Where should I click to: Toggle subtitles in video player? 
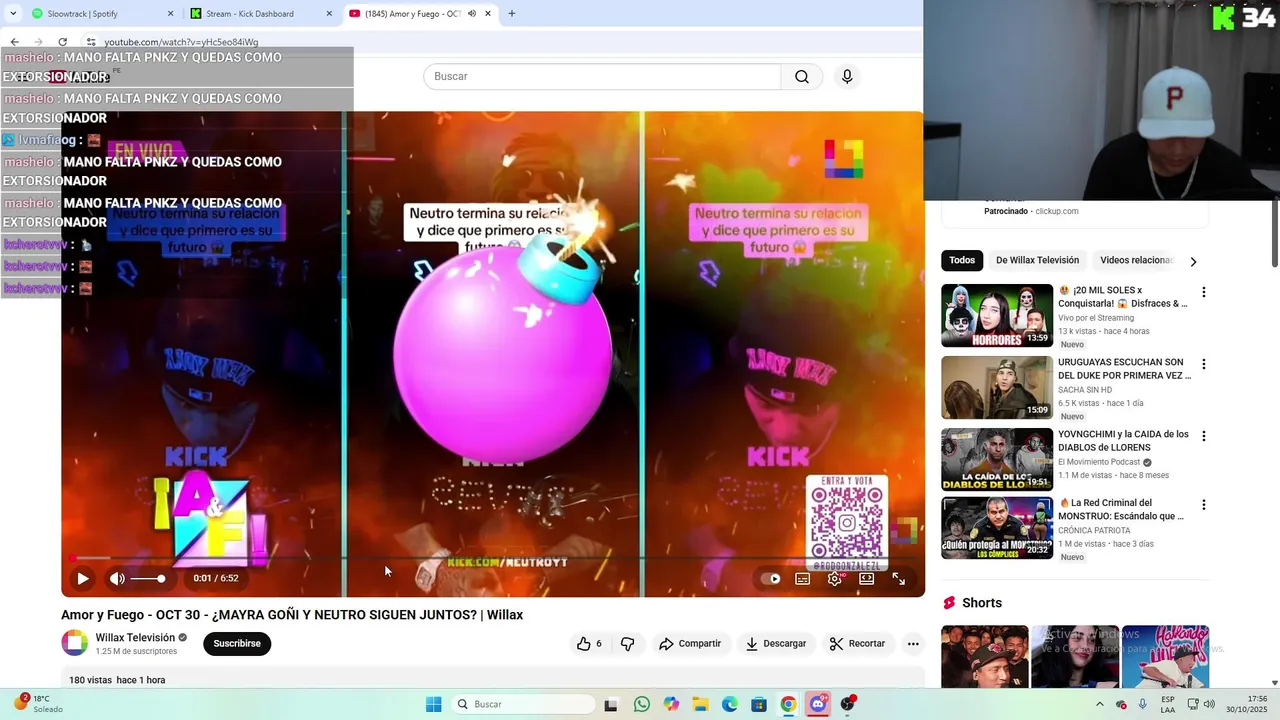[x=802, y=578]
